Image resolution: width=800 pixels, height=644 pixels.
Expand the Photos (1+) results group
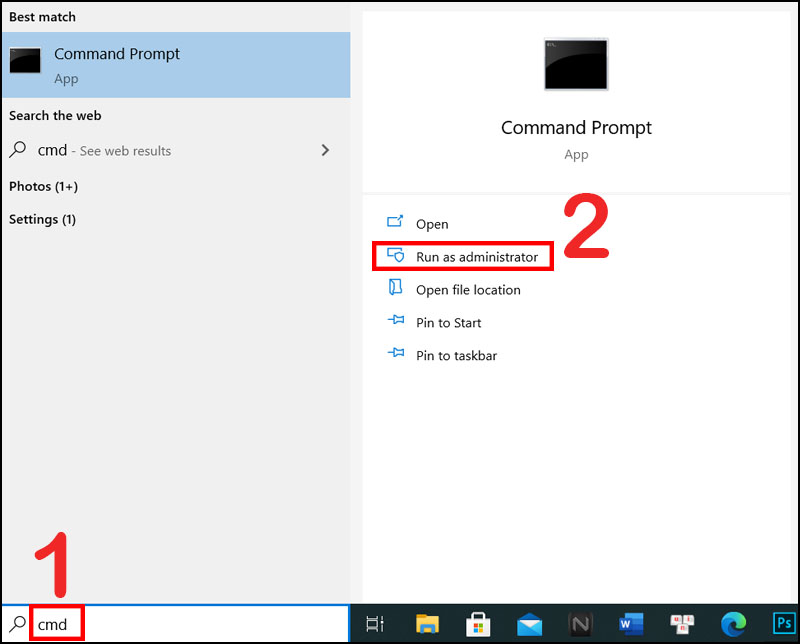pyautogui.click(x=43, y=186)
